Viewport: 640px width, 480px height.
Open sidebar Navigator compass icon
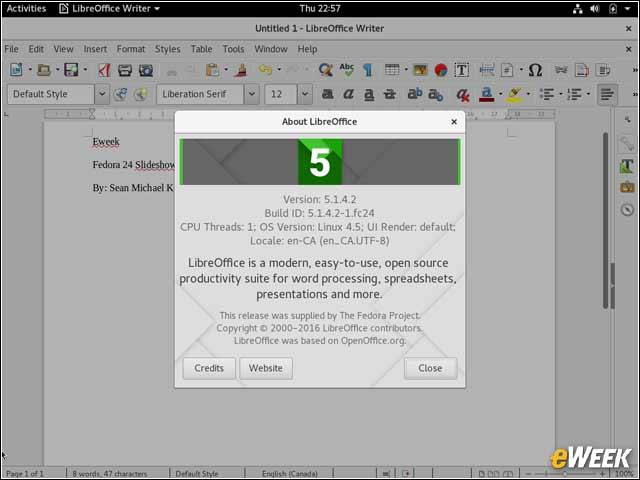click(627, 210)
